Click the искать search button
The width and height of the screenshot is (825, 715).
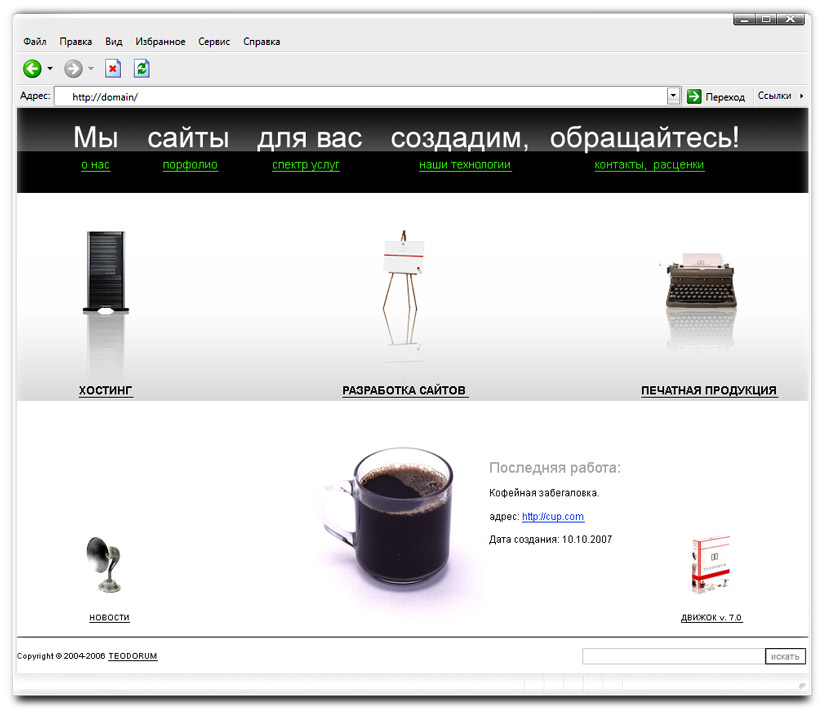coord(786,656)
